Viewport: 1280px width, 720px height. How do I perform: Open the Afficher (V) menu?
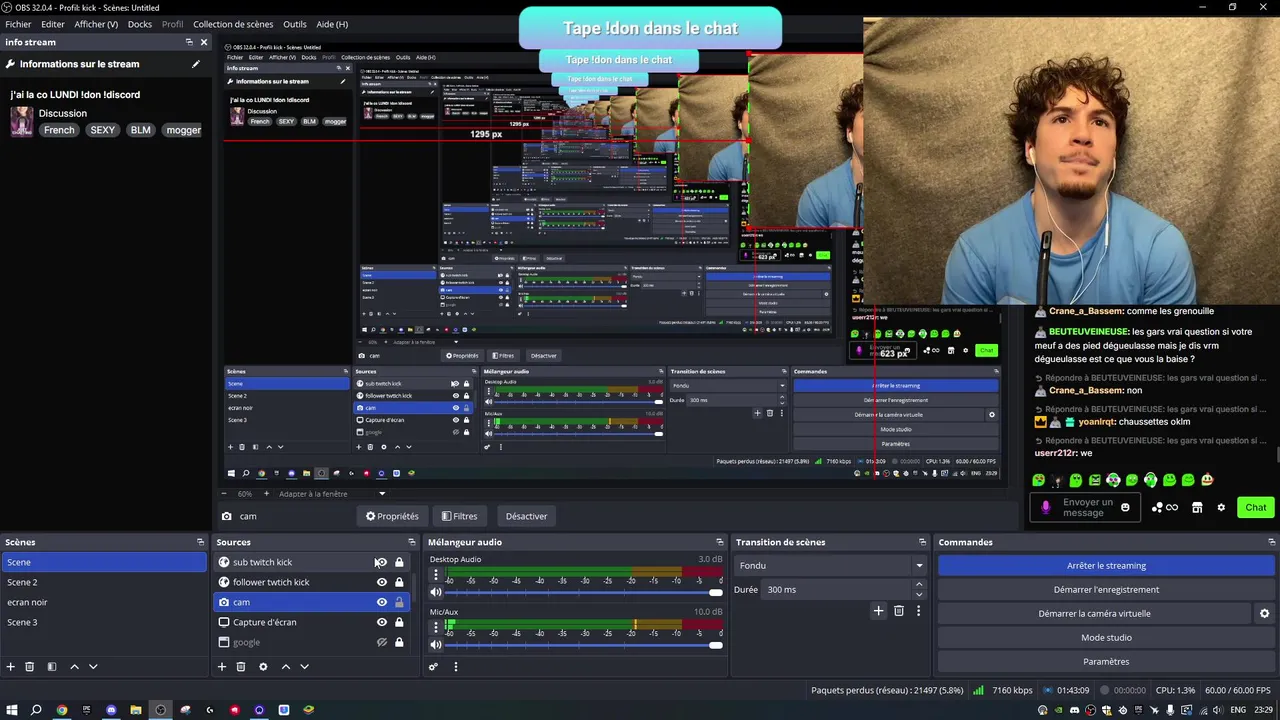[96, 24]
